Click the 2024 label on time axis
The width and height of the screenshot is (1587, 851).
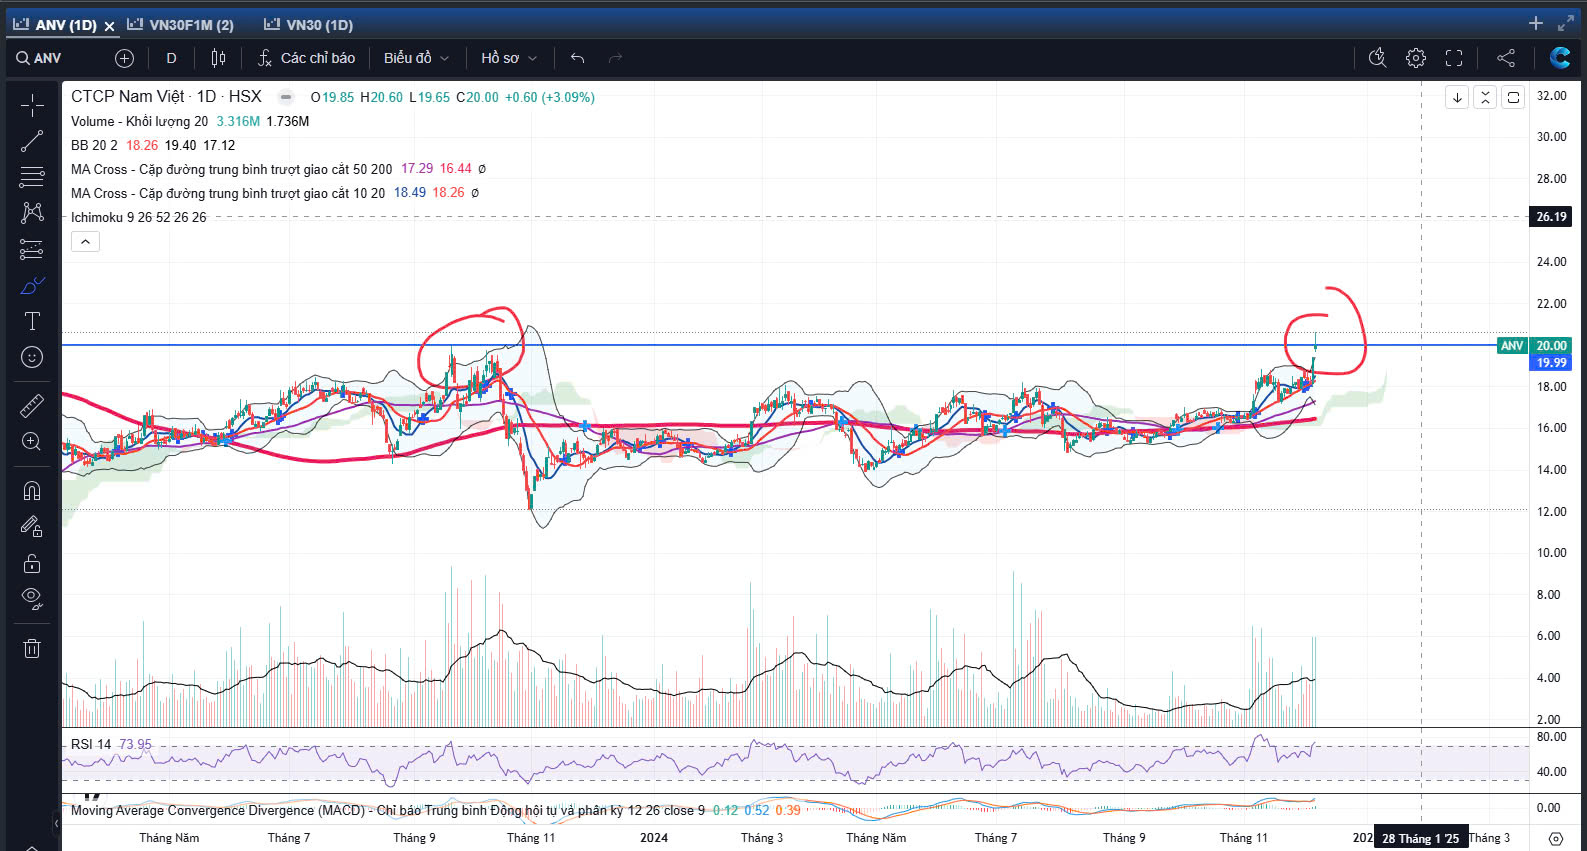(x=654, y=838)
